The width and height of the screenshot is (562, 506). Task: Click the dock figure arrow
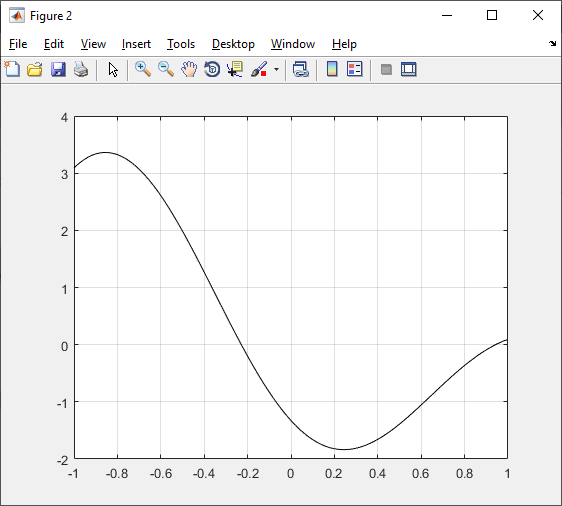552,44
